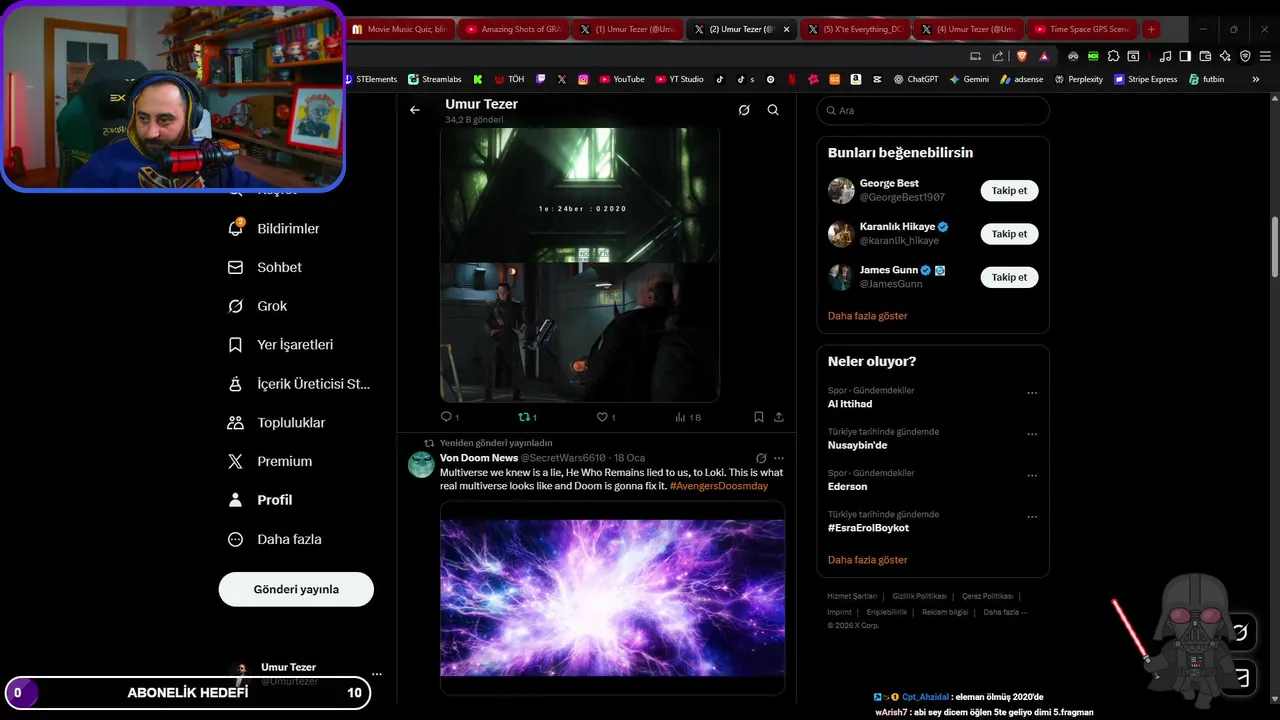Screen dimensions: 1280x720
Task: Open YT Studio bookmark
Action: (680, 79)
